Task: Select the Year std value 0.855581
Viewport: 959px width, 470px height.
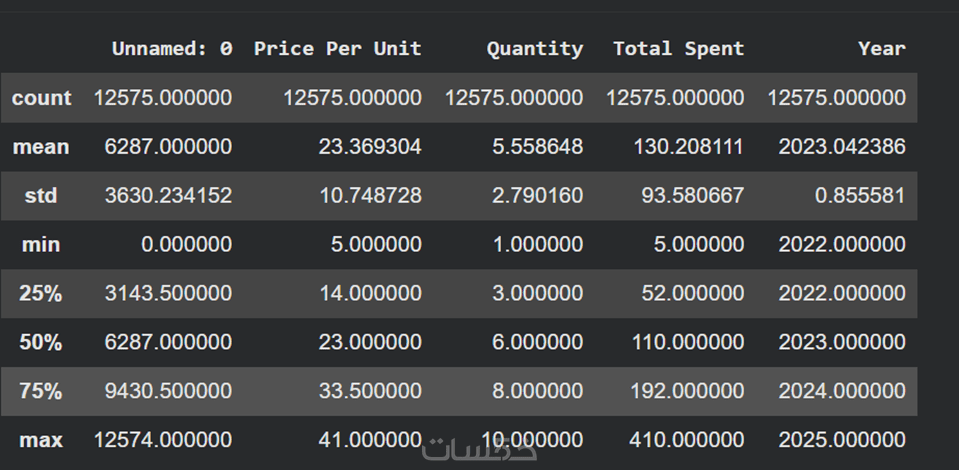Action: (860, 196)
